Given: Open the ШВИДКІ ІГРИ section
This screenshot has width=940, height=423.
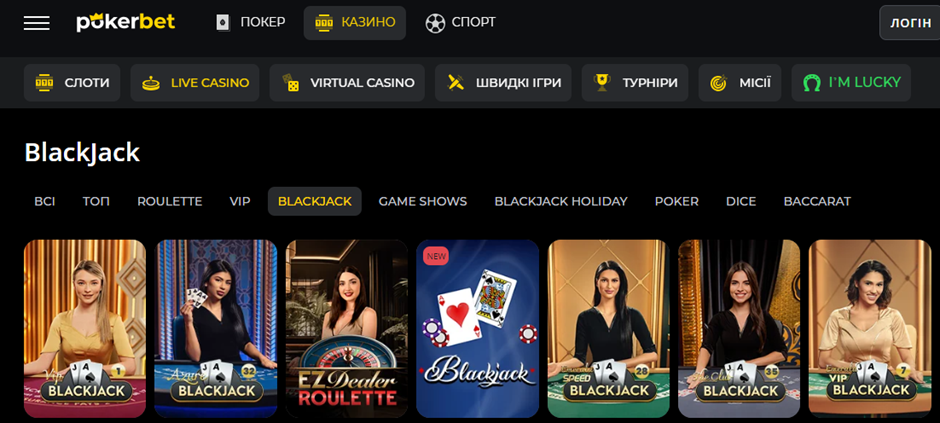Looking at the screenshot, I should 504,83.
